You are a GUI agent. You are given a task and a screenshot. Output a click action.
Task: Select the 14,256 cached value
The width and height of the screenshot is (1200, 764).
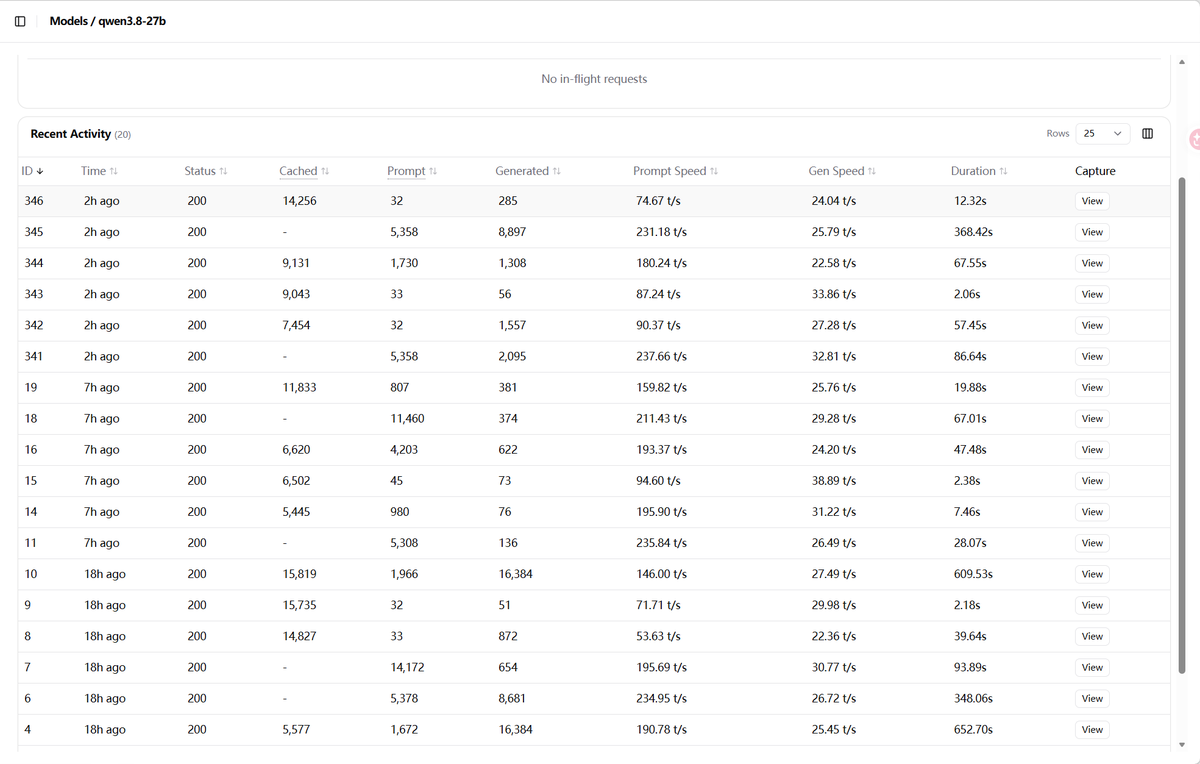click(x=300, y=201)
